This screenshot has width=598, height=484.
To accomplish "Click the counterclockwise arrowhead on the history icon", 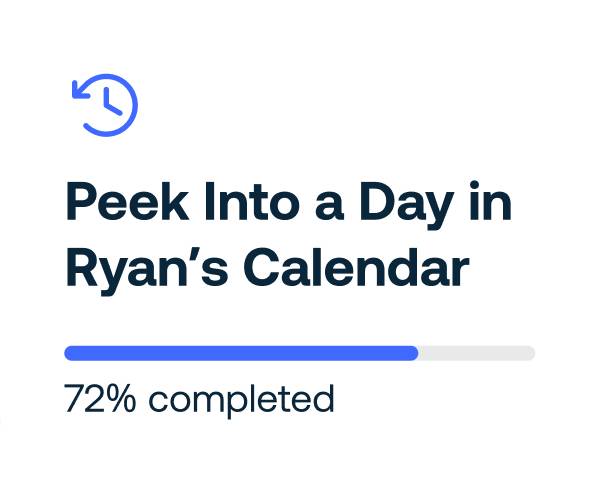I will coord(80,90).
